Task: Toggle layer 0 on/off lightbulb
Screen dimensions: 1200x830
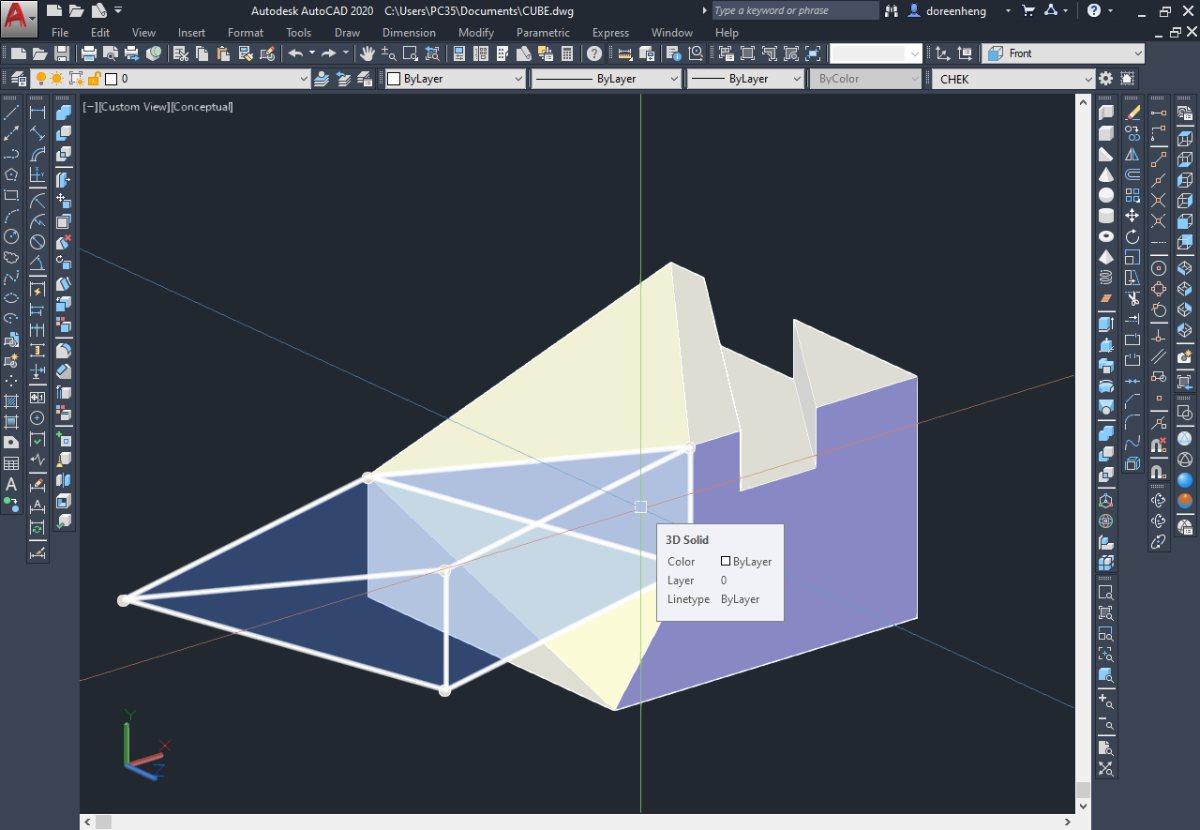Action: tap(41, 78)
